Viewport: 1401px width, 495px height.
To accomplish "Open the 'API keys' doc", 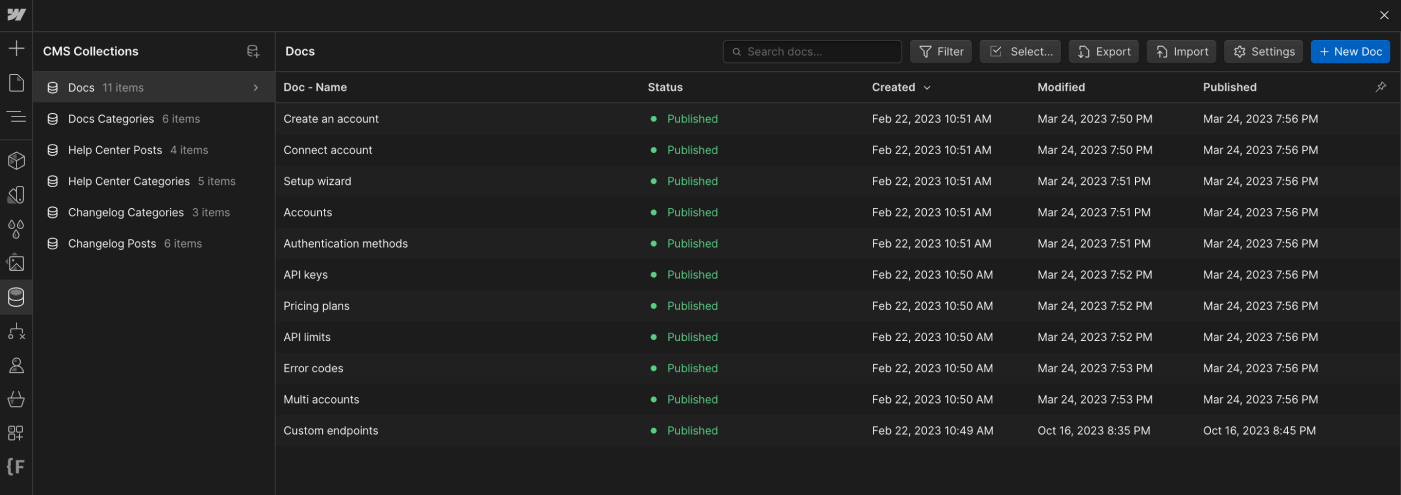I will (x=305, y=274).
